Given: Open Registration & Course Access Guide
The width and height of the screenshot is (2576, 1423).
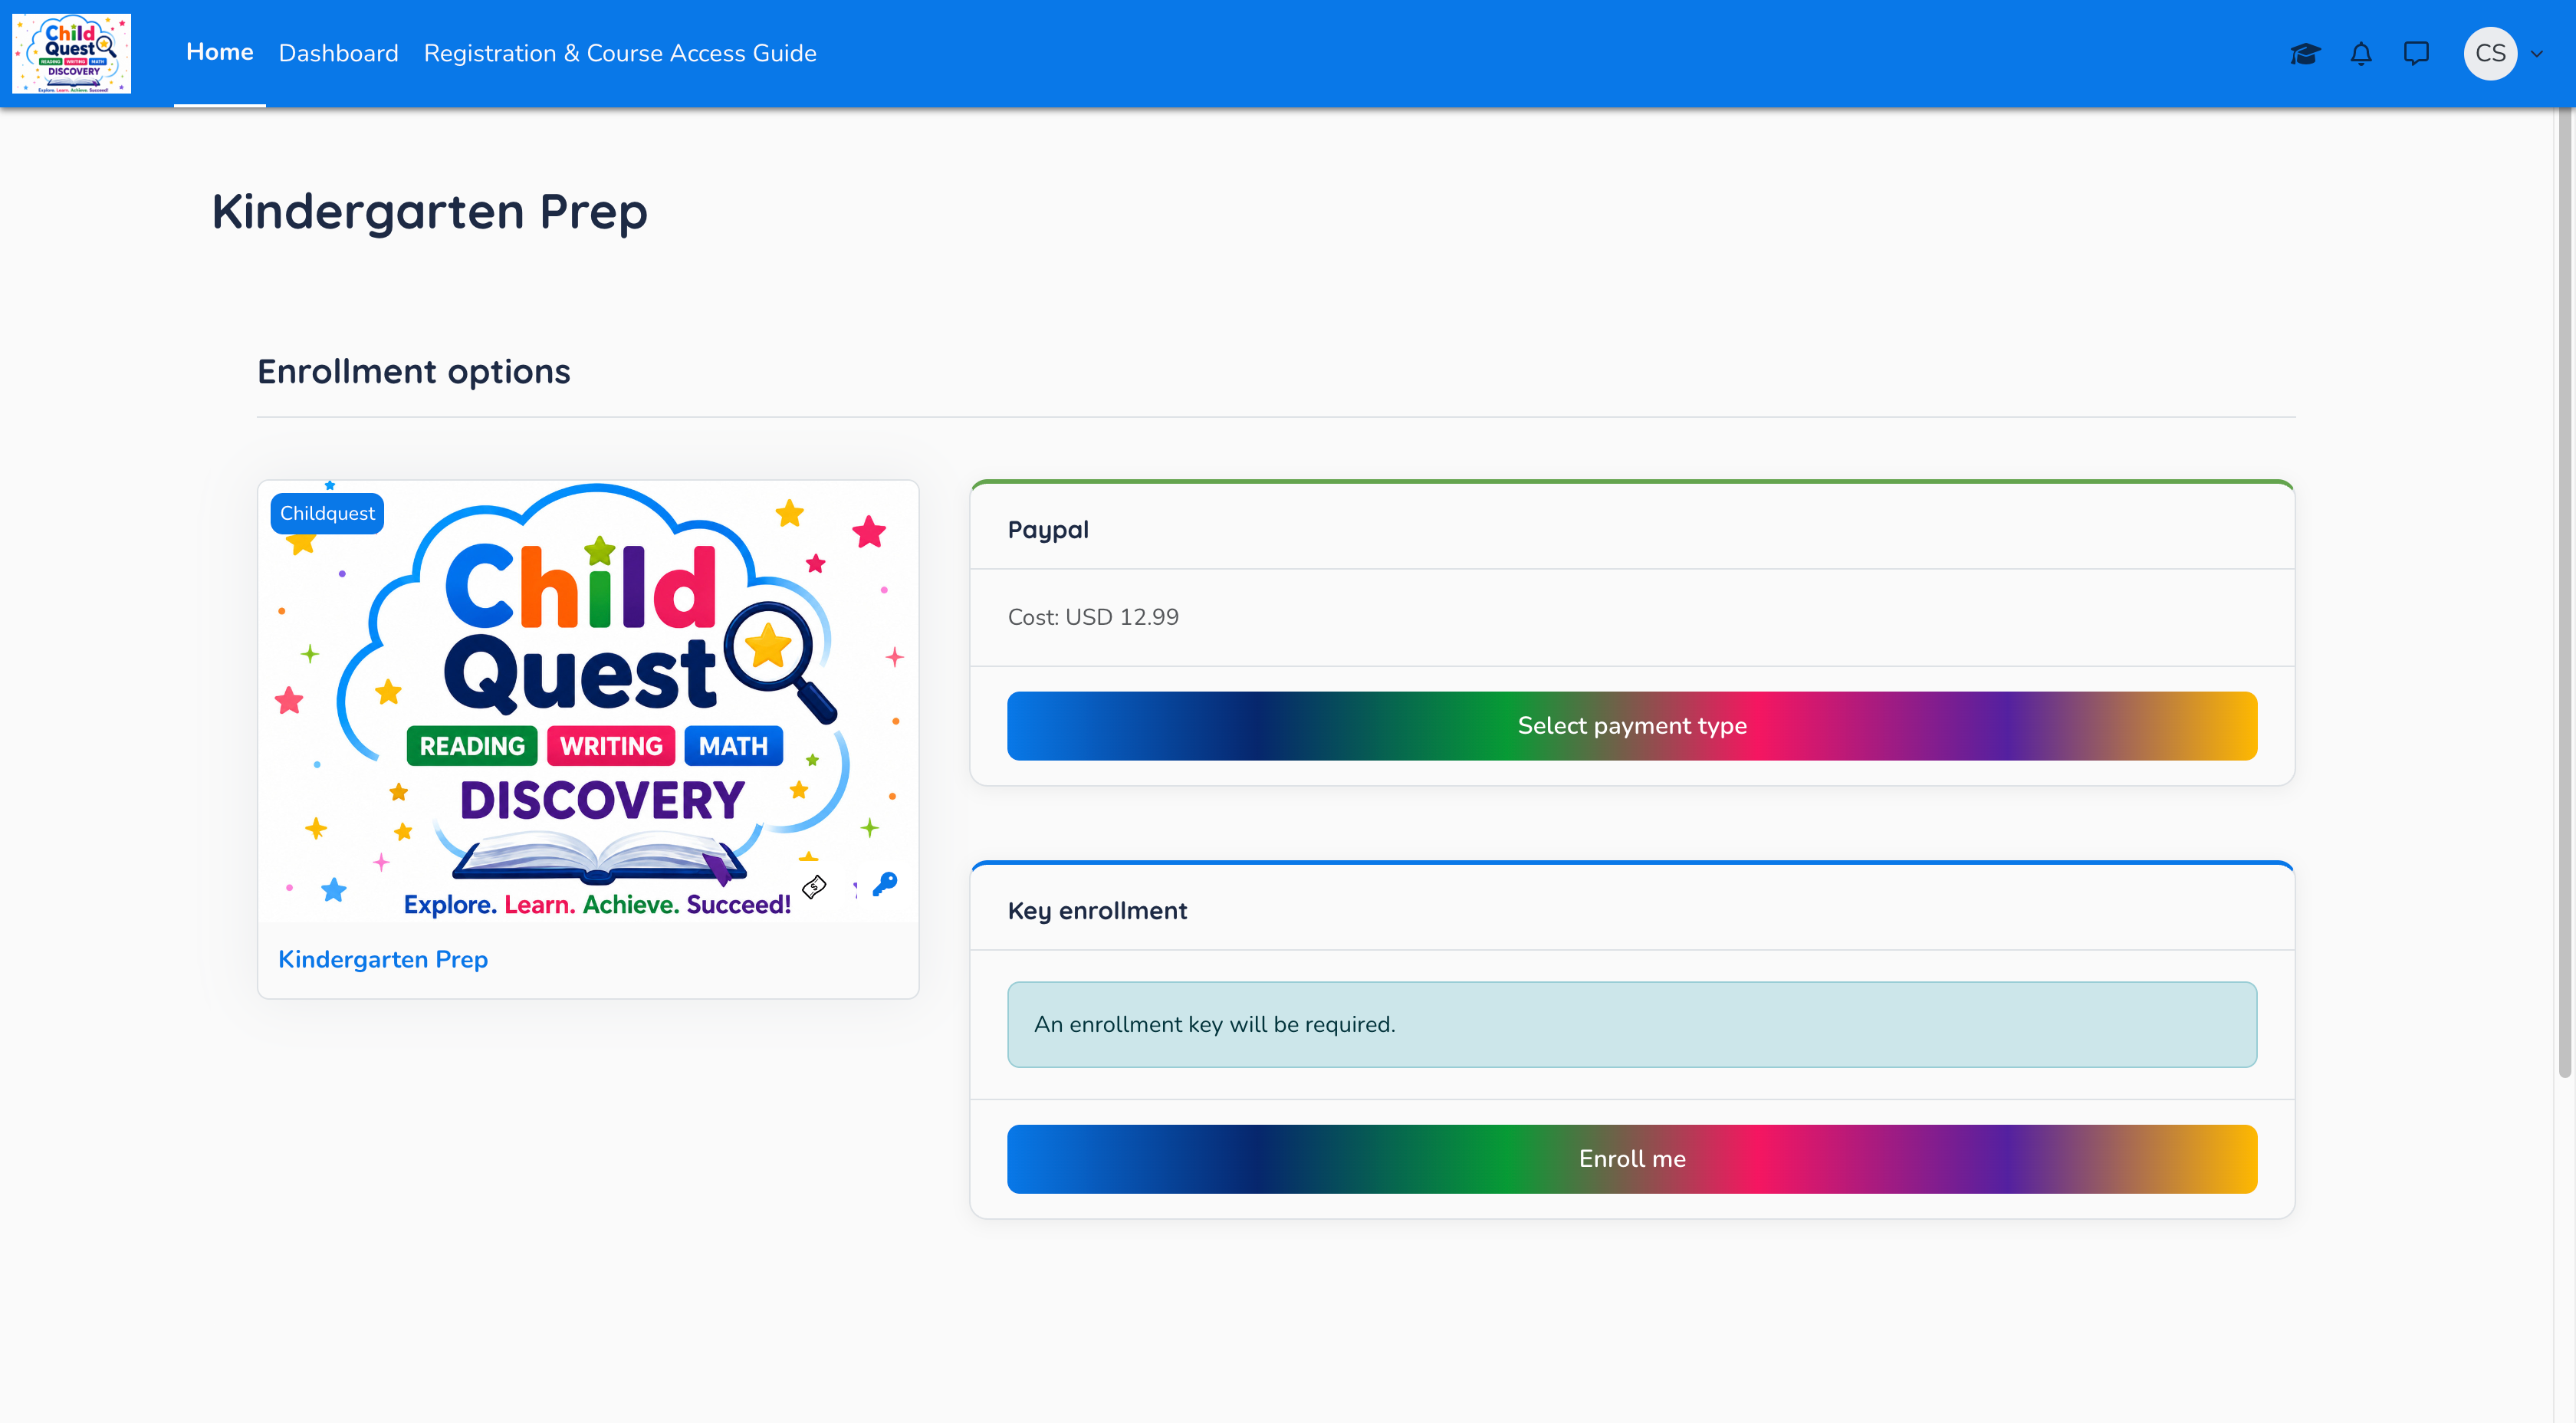Looking at the screenshot, I should pos(620,53).
